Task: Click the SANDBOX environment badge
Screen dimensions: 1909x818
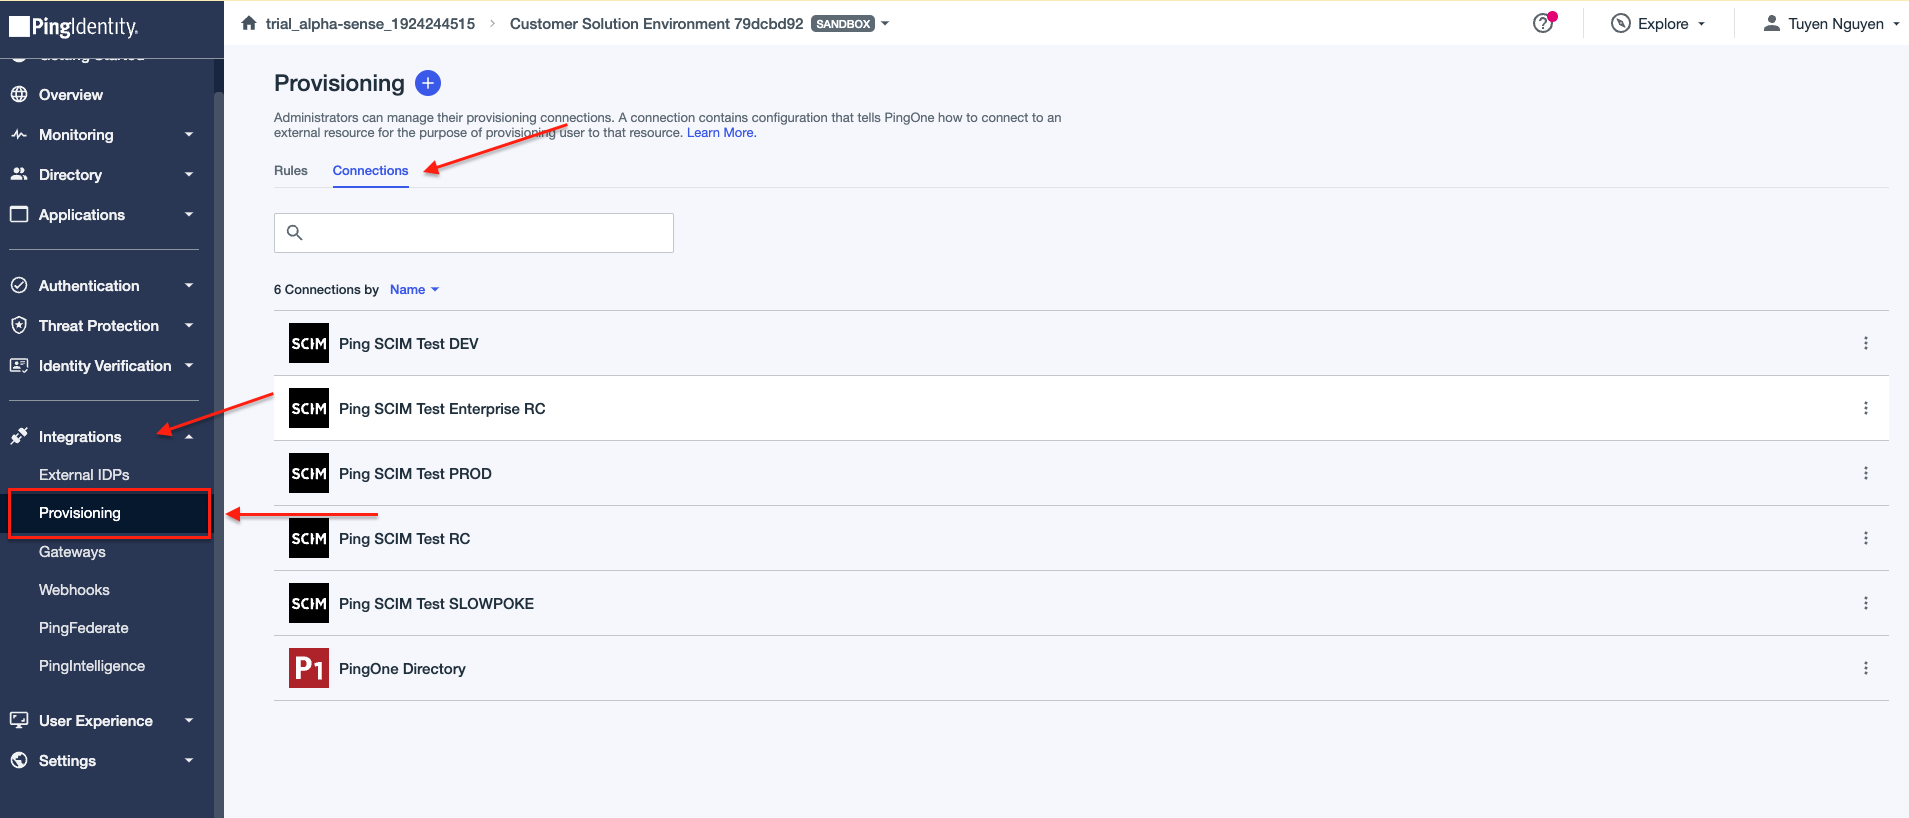Action: pos(843,23)
